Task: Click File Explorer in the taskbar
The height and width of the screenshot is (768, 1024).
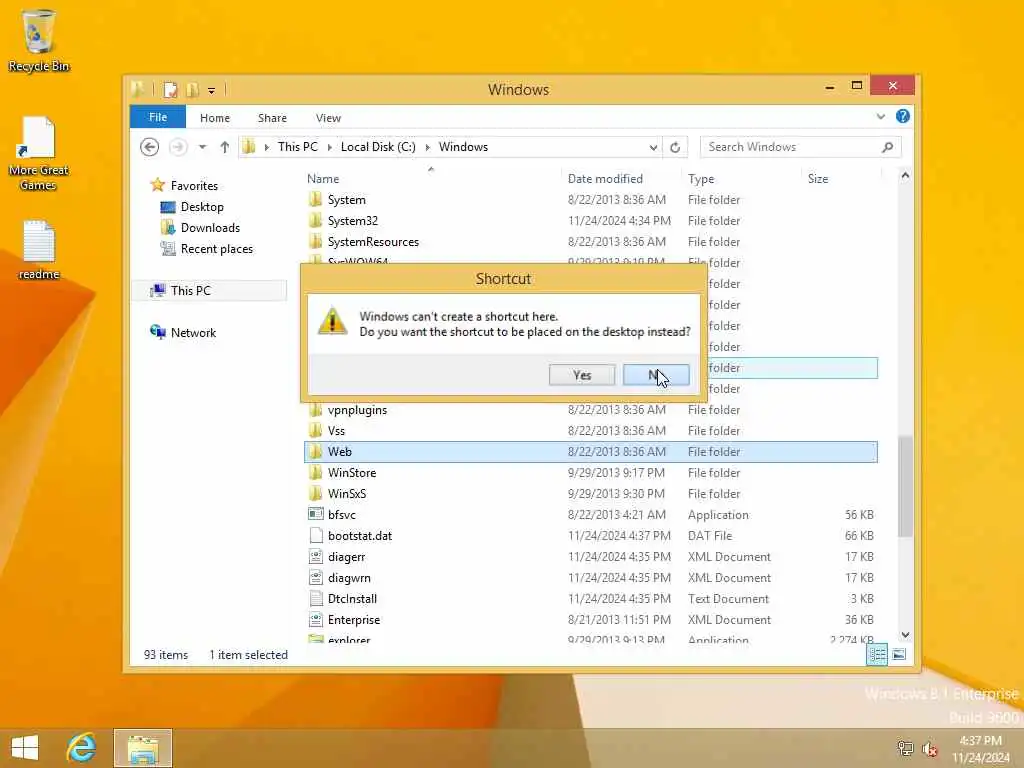Action: coord(143,748)
